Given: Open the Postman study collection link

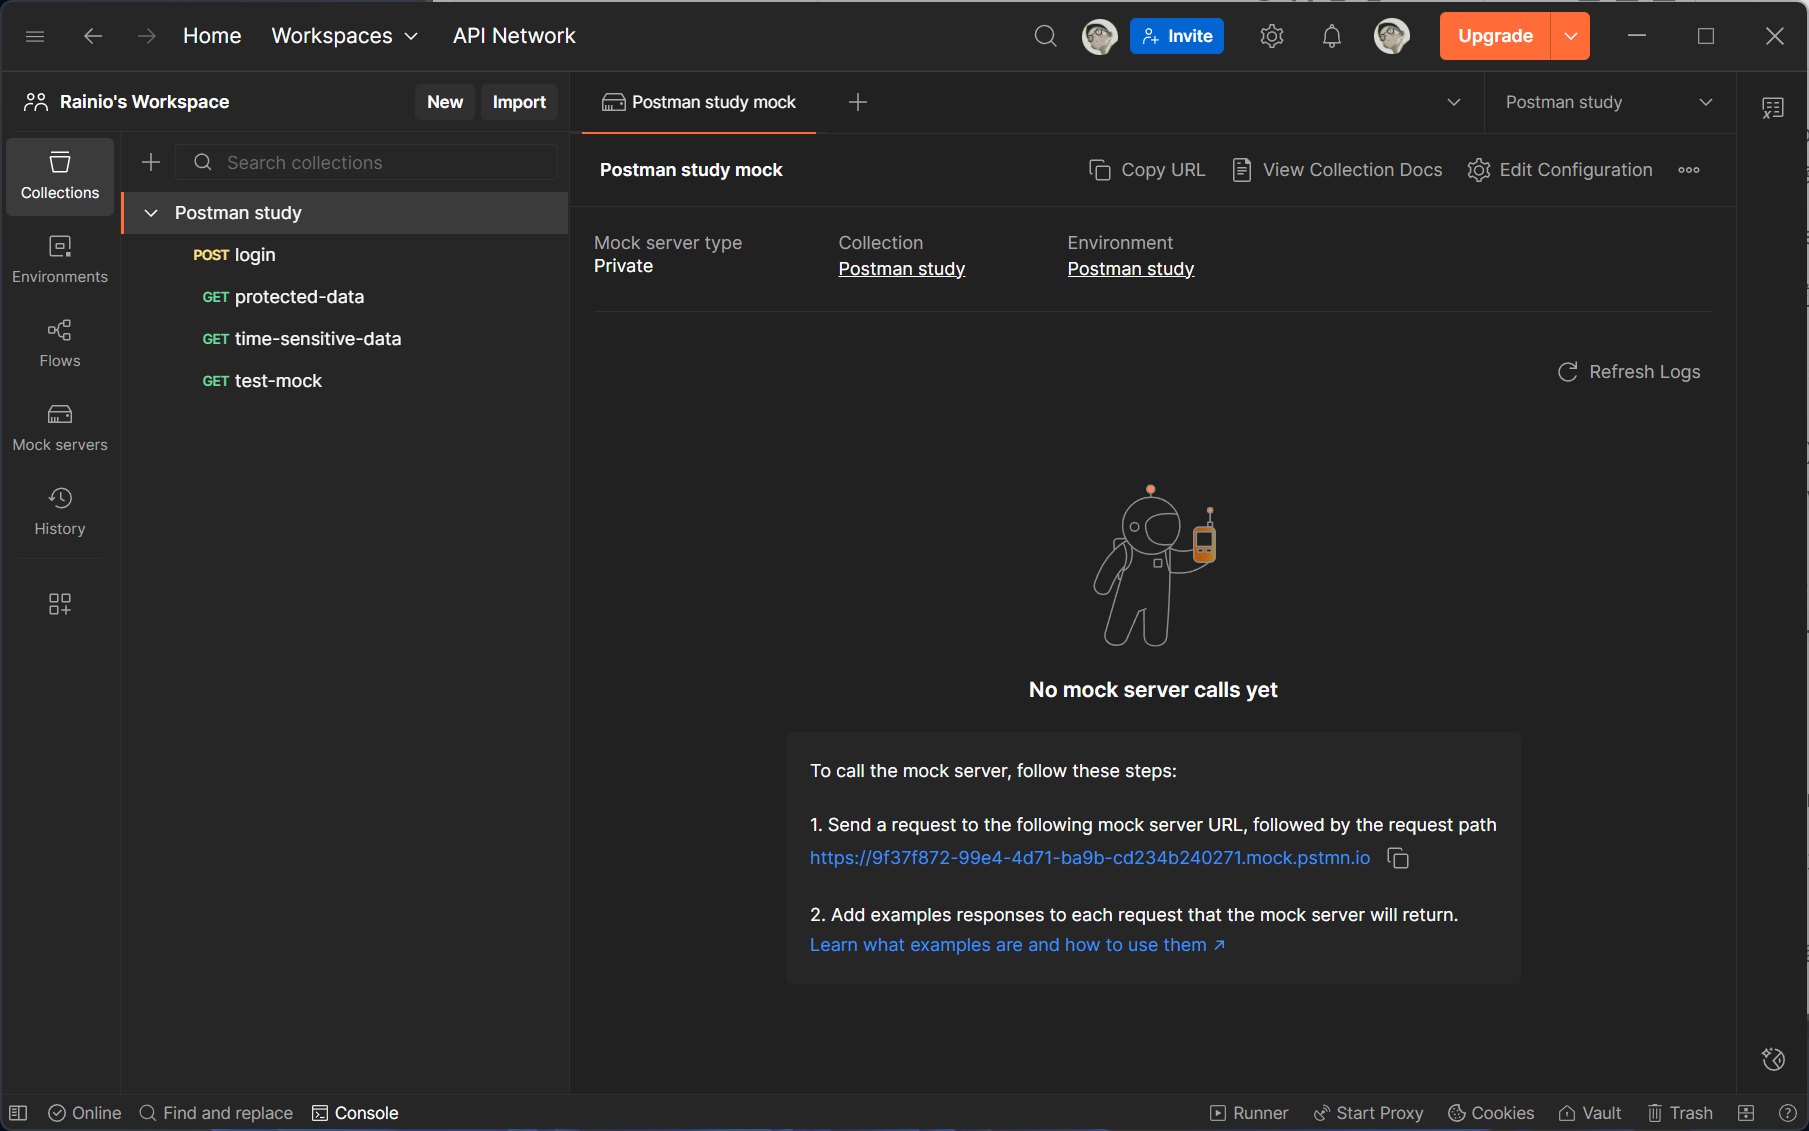Looking at the screenshot, I should [x=902, y=269].
